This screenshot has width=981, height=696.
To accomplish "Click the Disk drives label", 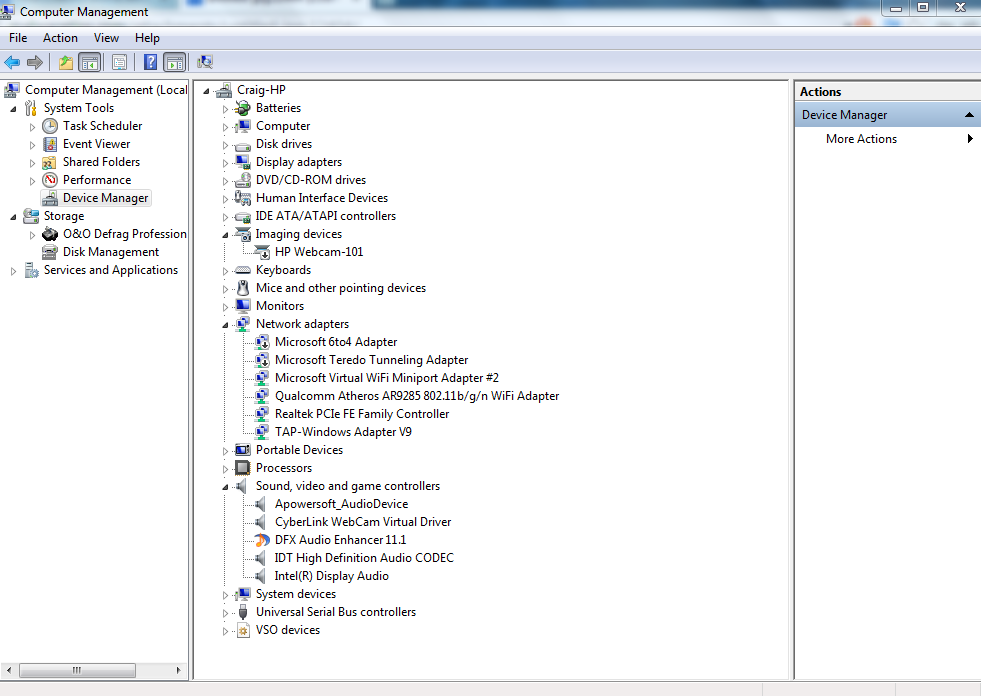I will point(283,144).
